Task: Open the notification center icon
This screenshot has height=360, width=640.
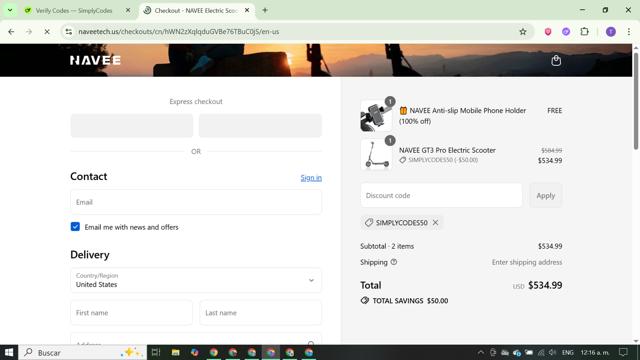Action: click(623, 352)
